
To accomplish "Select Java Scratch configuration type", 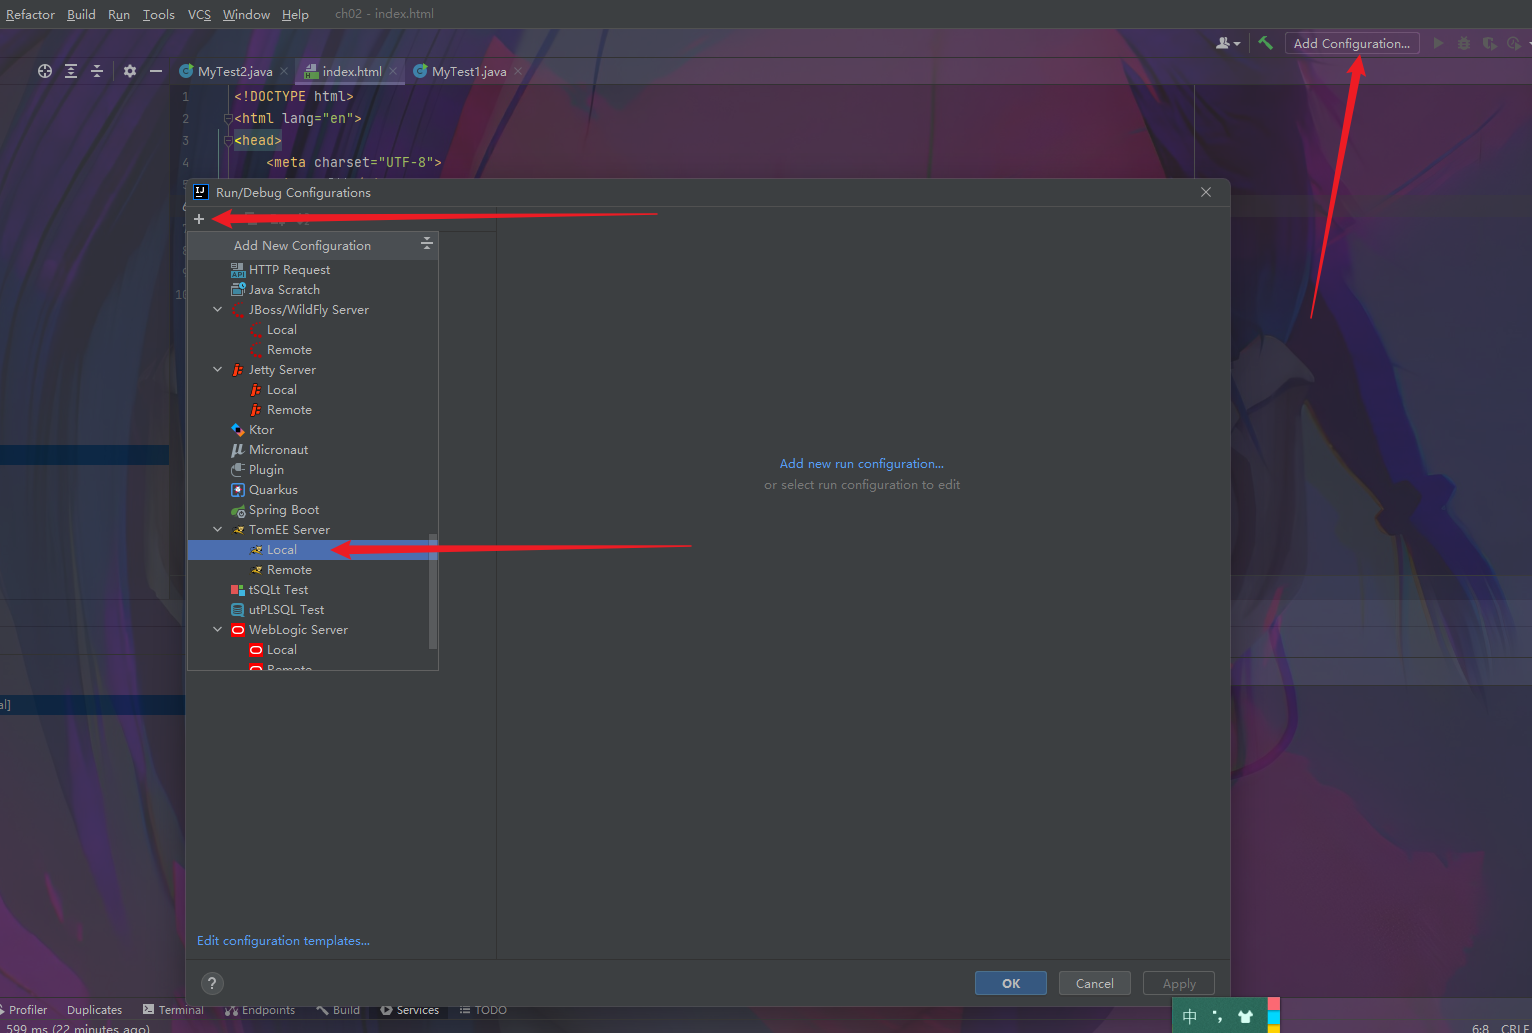I will [312, 290].
